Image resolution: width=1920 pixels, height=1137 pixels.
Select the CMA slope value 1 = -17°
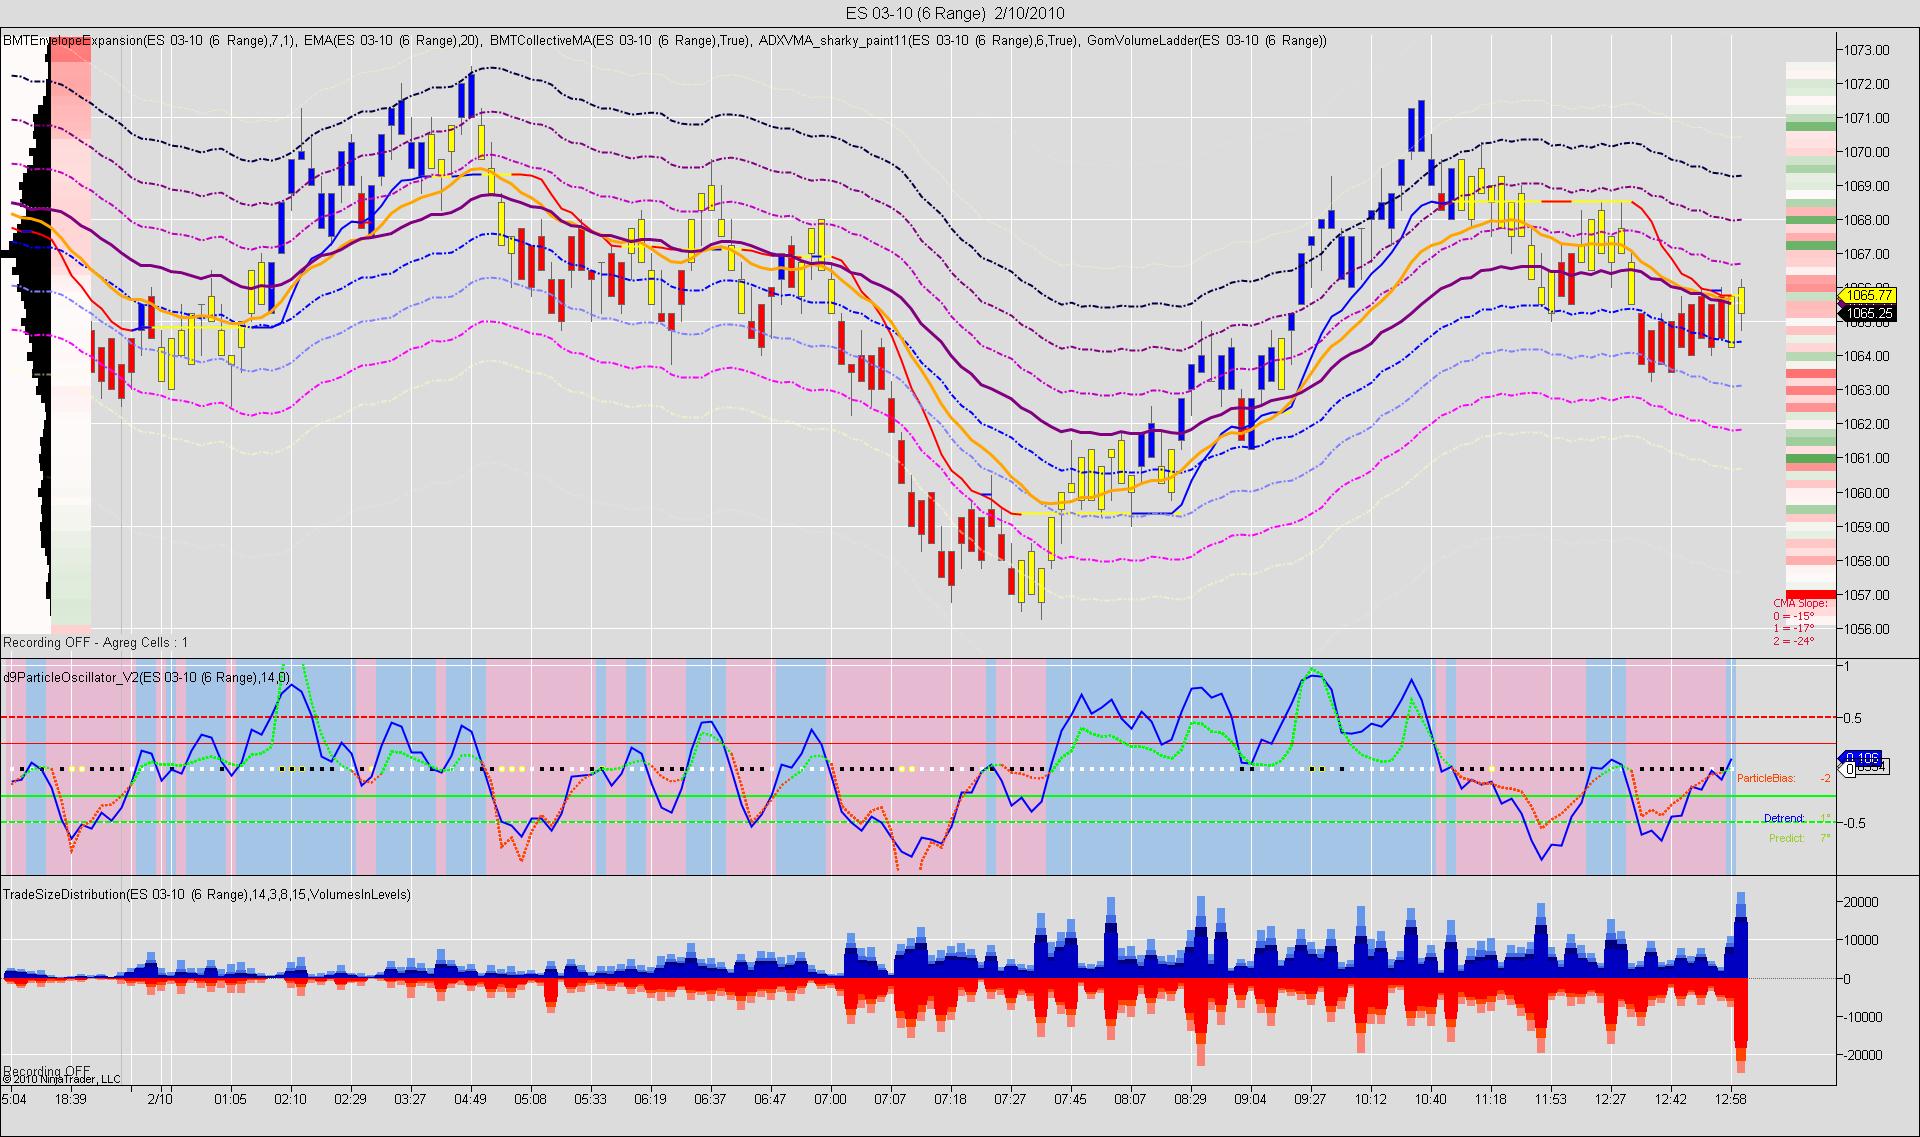(1794, 629)
